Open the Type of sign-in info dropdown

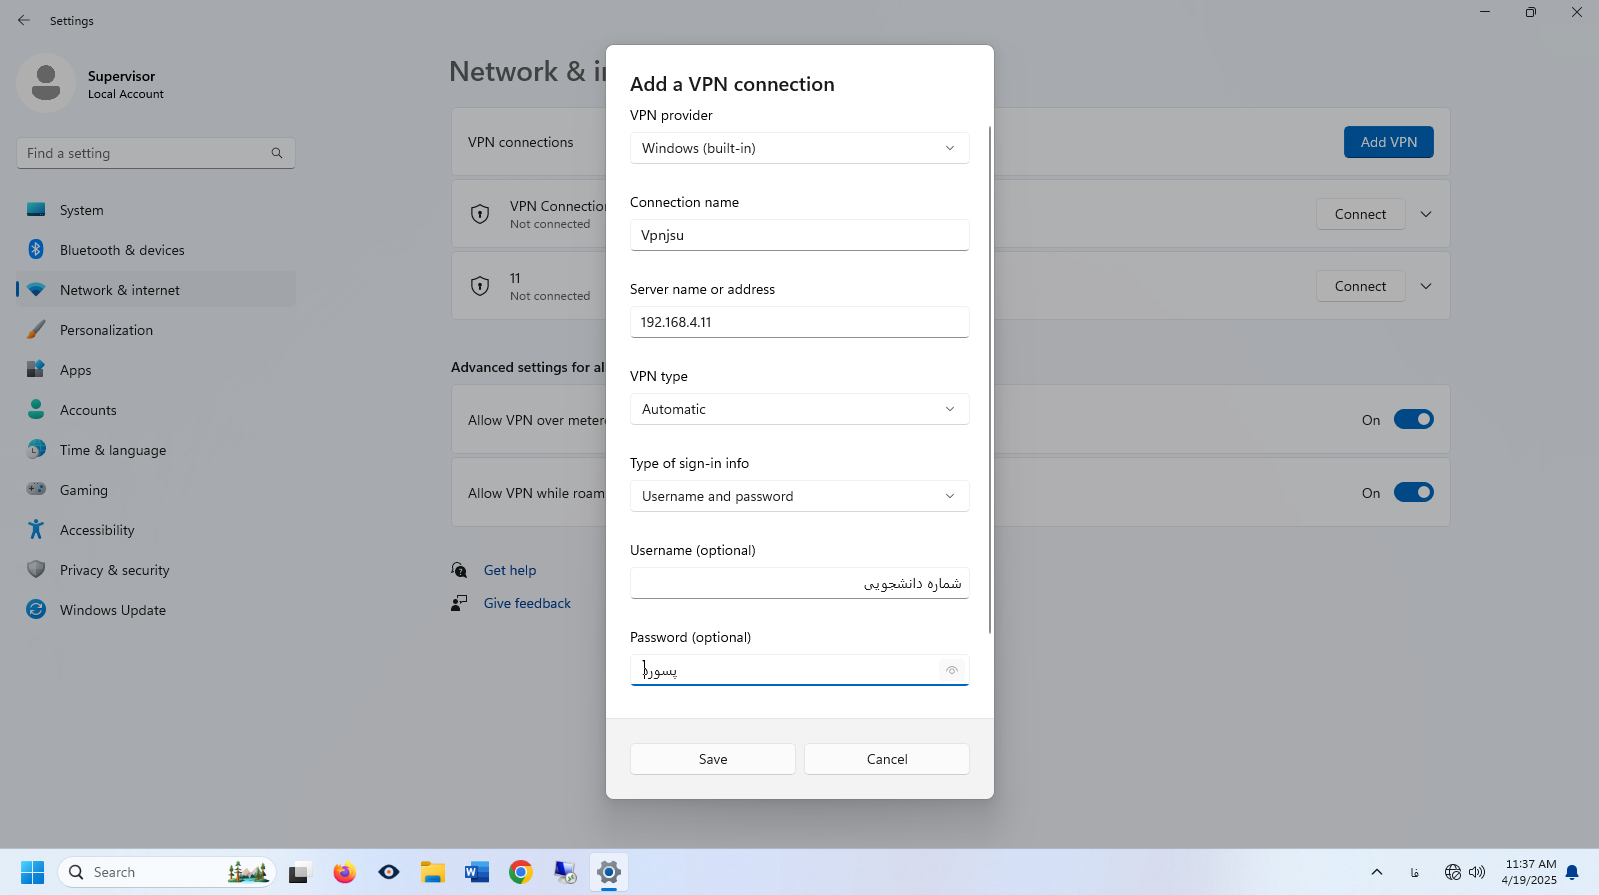pyautogui.click(x=799, y=496)
